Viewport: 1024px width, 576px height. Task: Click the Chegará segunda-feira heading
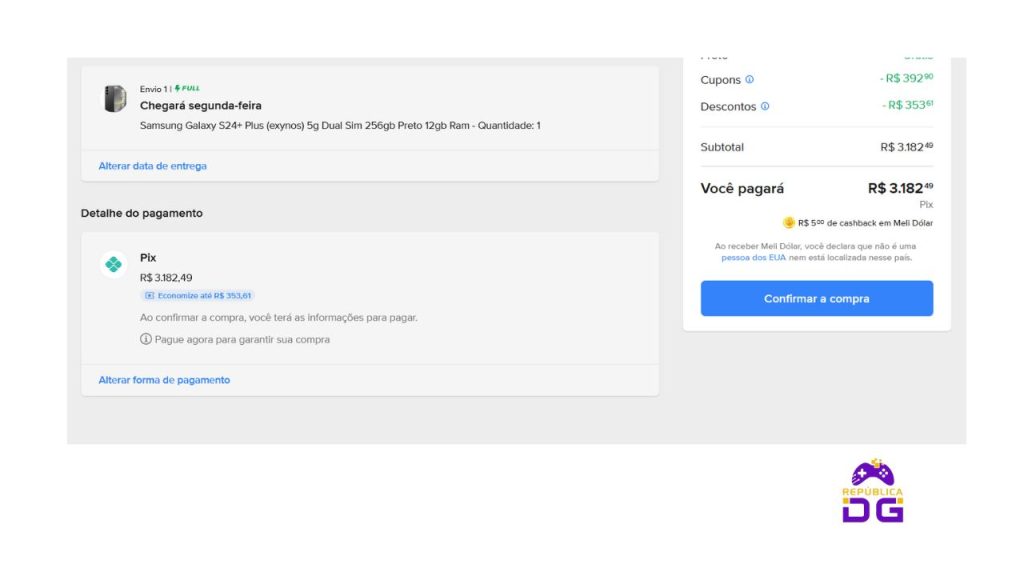(200, 106)
